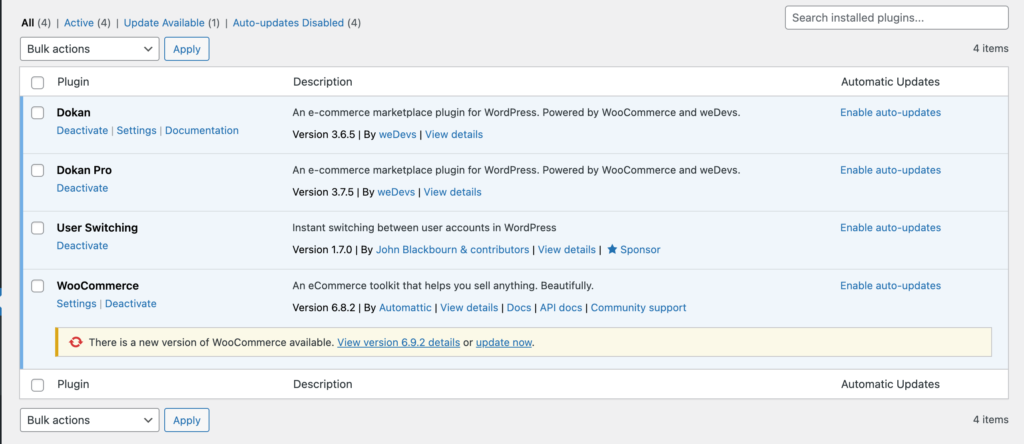
Task: Deactivate the Dokan Pro plugin
Action: (x=82, y=188)
